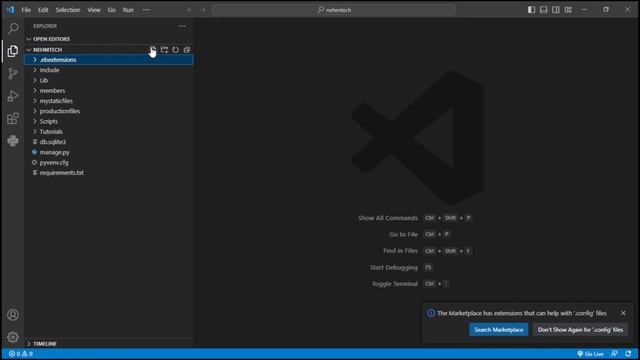
Task: Toggle the secondary side bar layout icon
Action: pyautogui.click(x=556, y=10)
